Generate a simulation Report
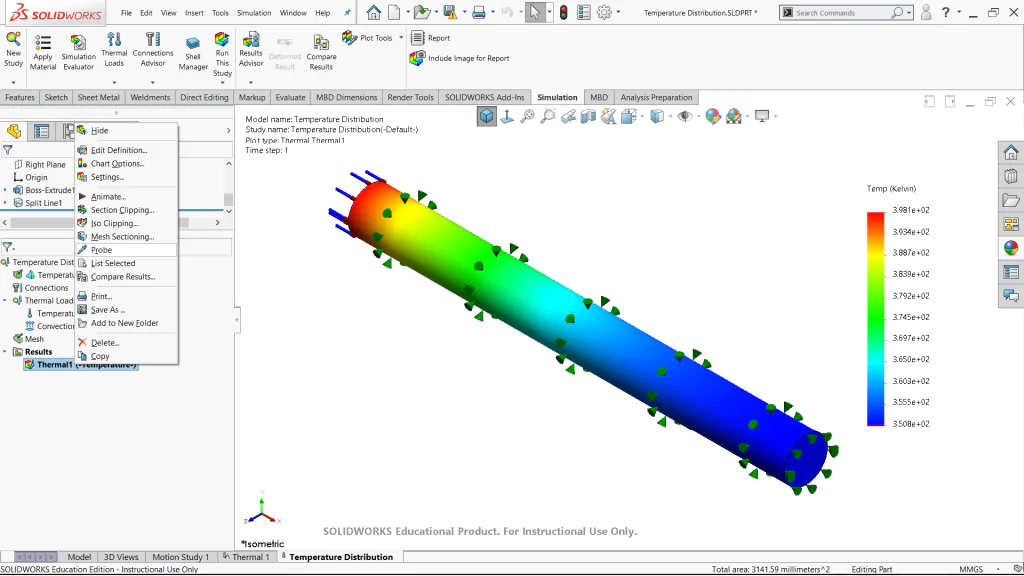 pos(431,38)
